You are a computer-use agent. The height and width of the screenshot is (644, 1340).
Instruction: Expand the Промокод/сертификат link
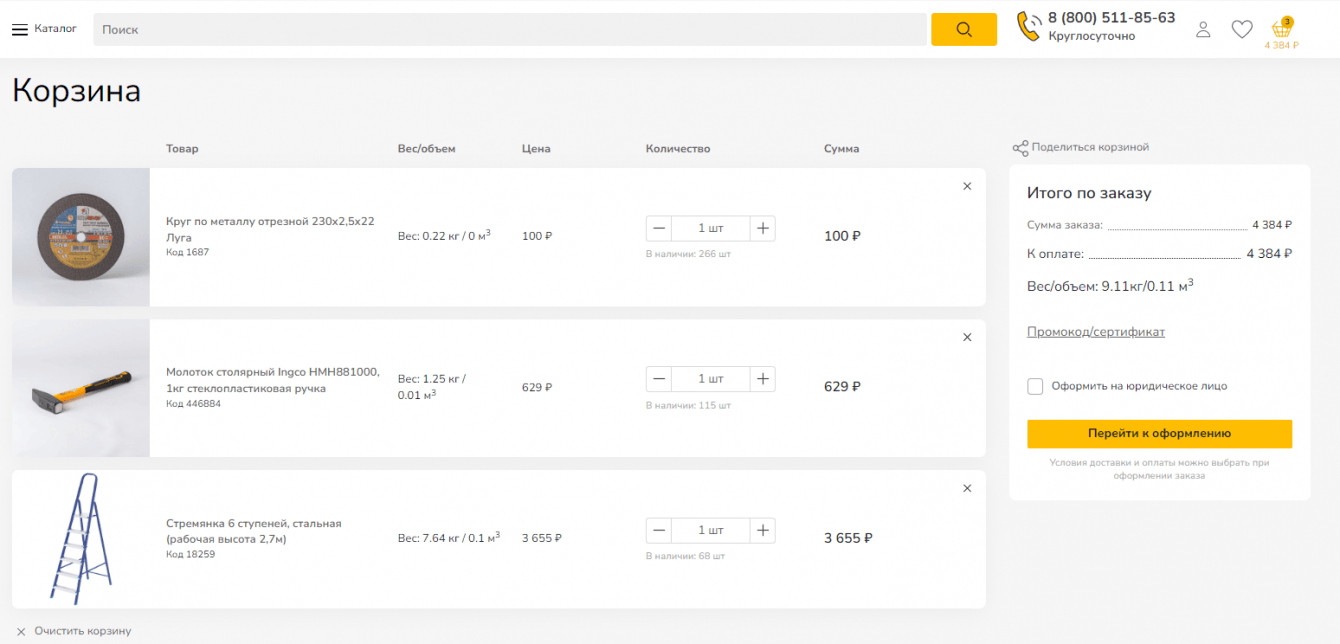point(1095,332)
